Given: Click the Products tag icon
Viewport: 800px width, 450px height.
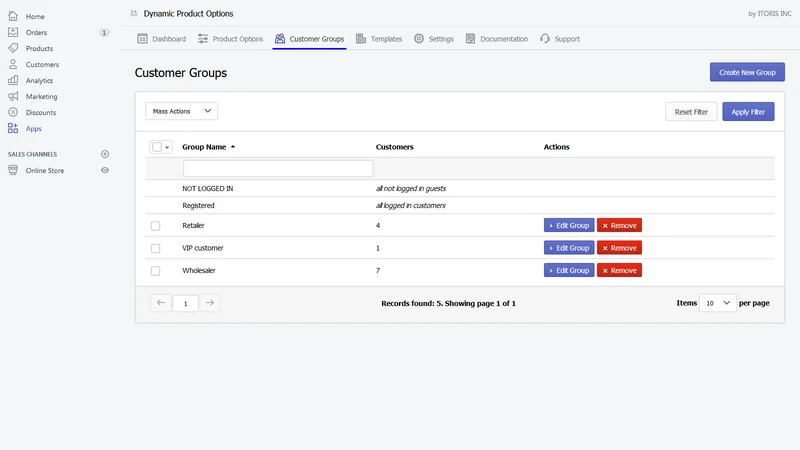Looking at the screenshot, I should point(13,48).
